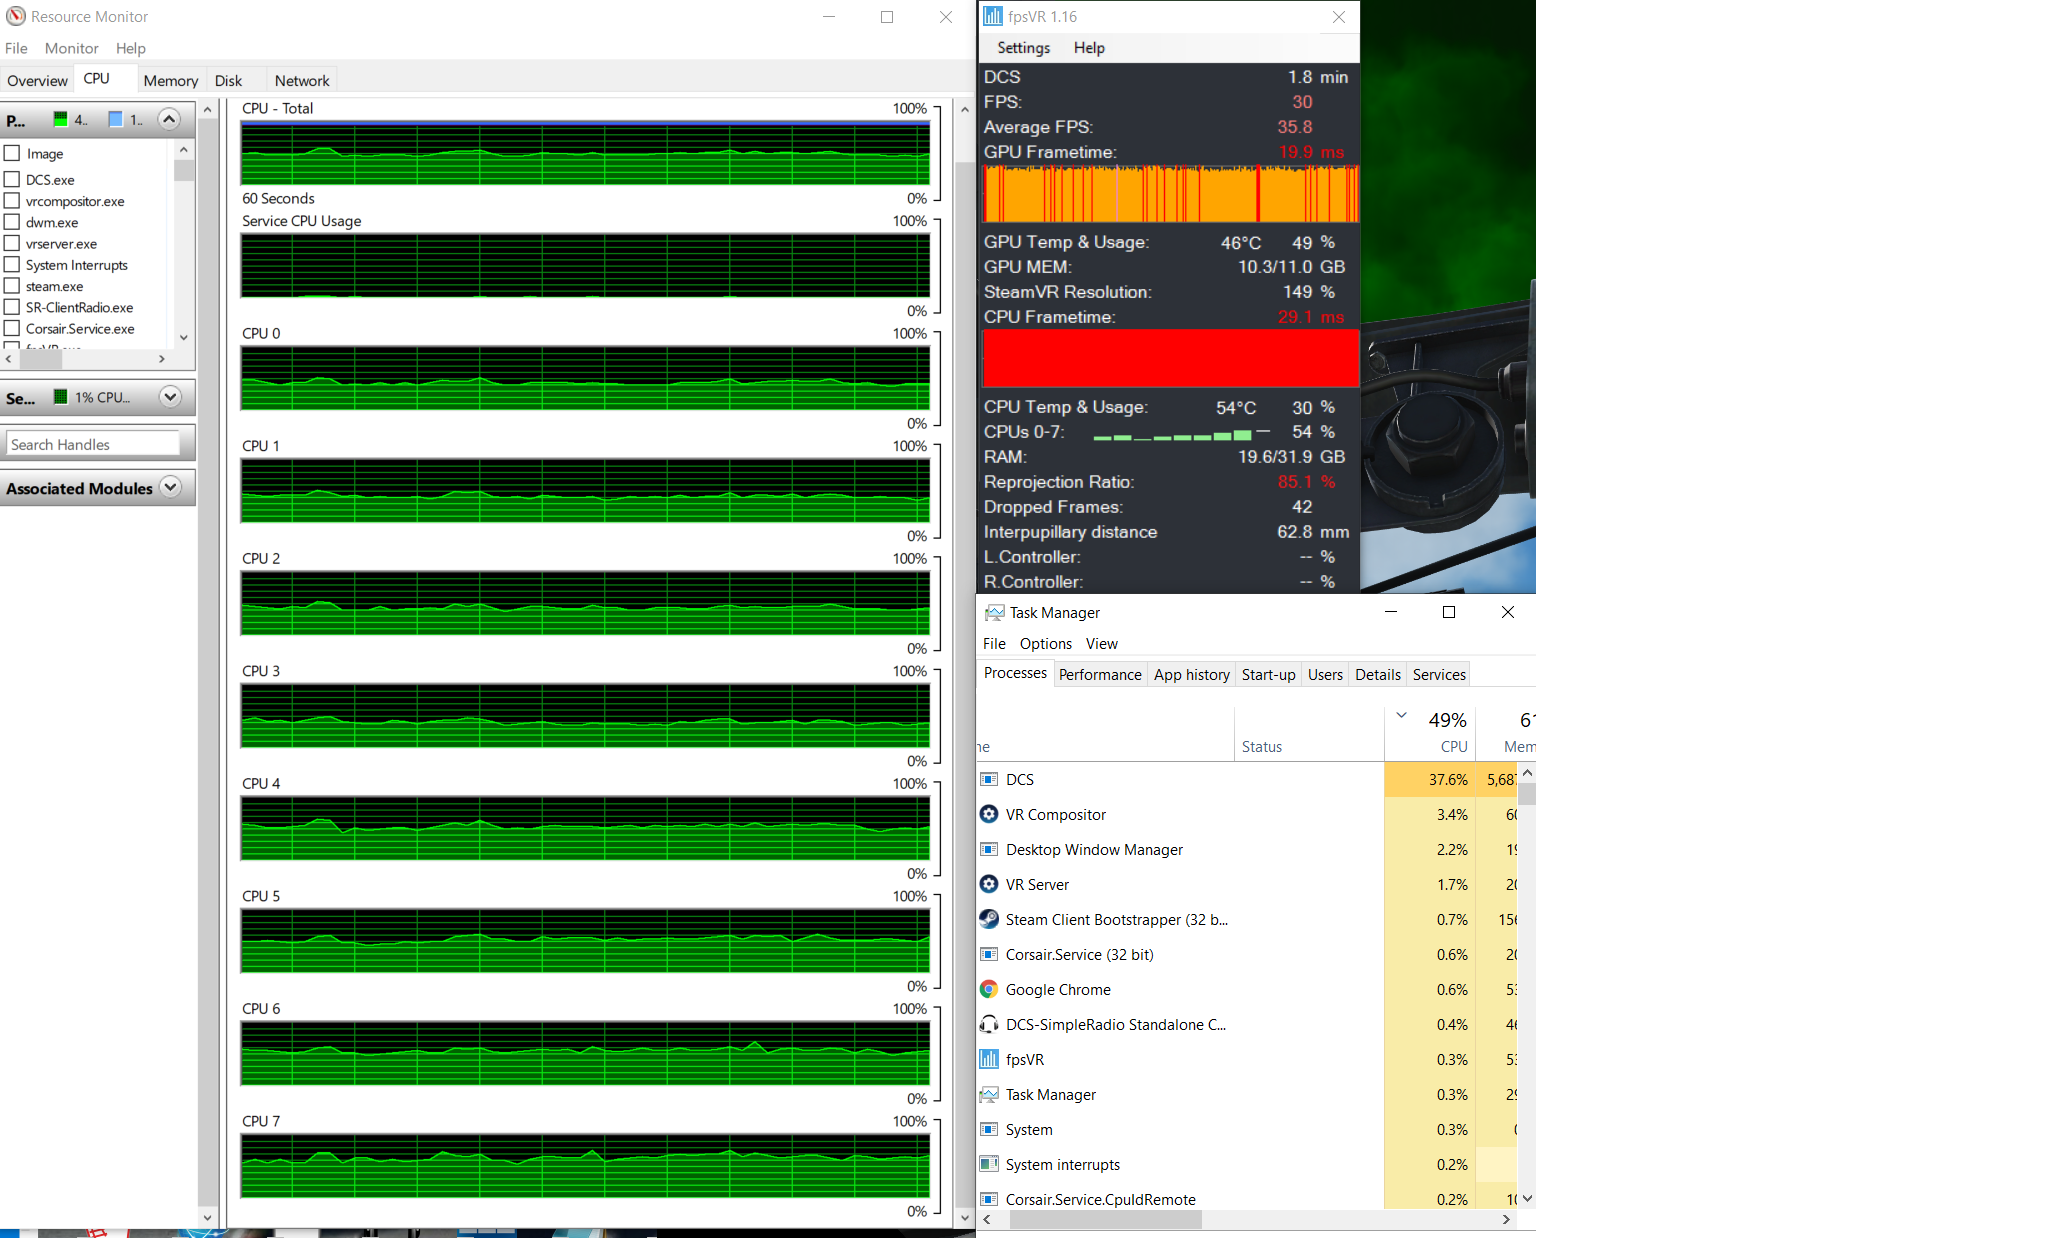Viewport: 2064px width, 1238px height.
Task: Click the GPU Frametime graph in fpsVR
Action: [x=1170, y=194]
